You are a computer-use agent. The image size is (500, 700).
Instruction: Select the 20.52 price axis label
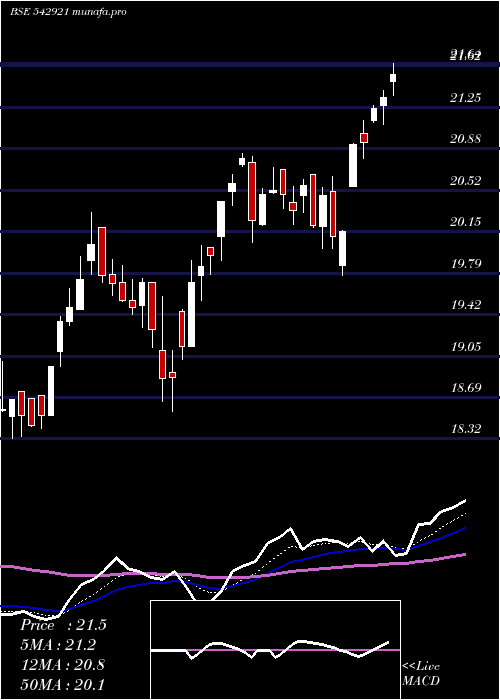(466, 180)
